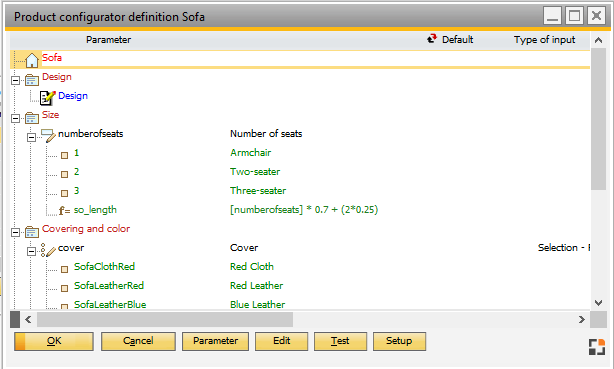The height and width of the screenshot is (369, 614).
Task: Collapse the Covering and color group
Action: tap(15, 232)
